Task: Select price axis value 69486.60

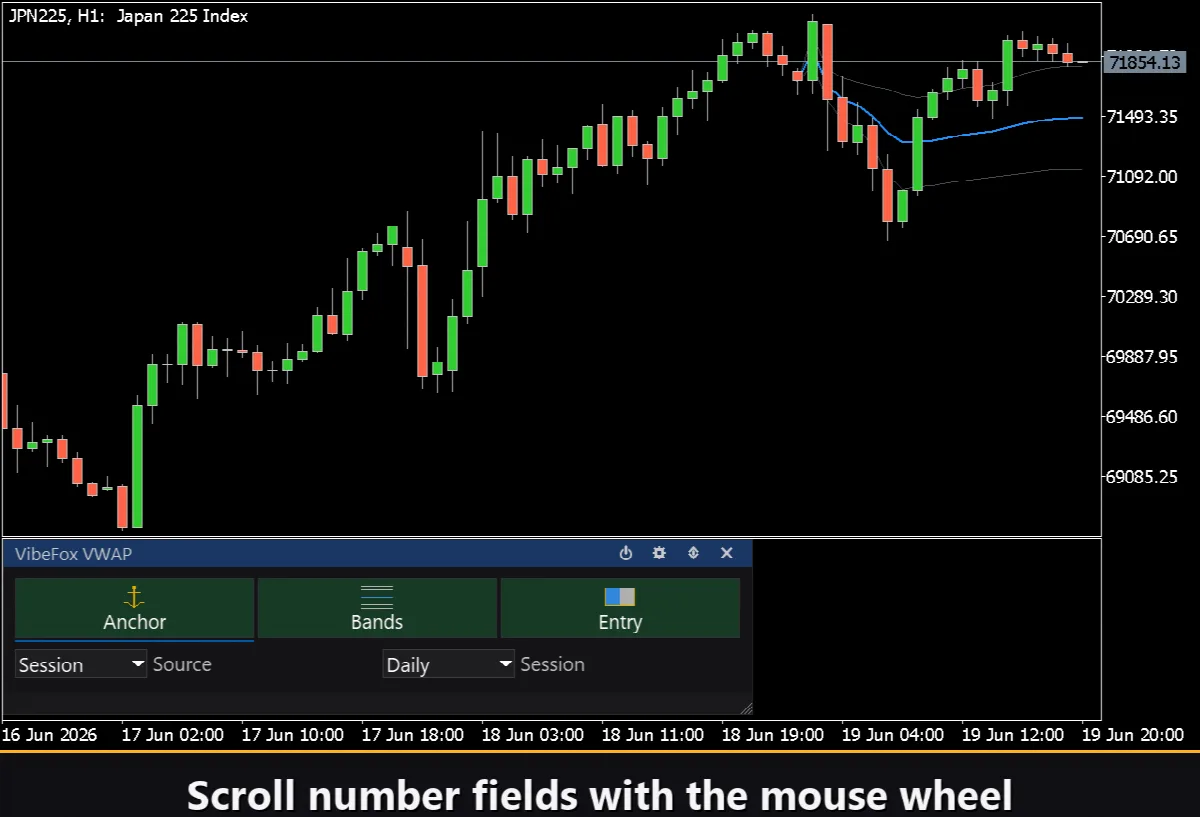Action: pos(1143,417)
